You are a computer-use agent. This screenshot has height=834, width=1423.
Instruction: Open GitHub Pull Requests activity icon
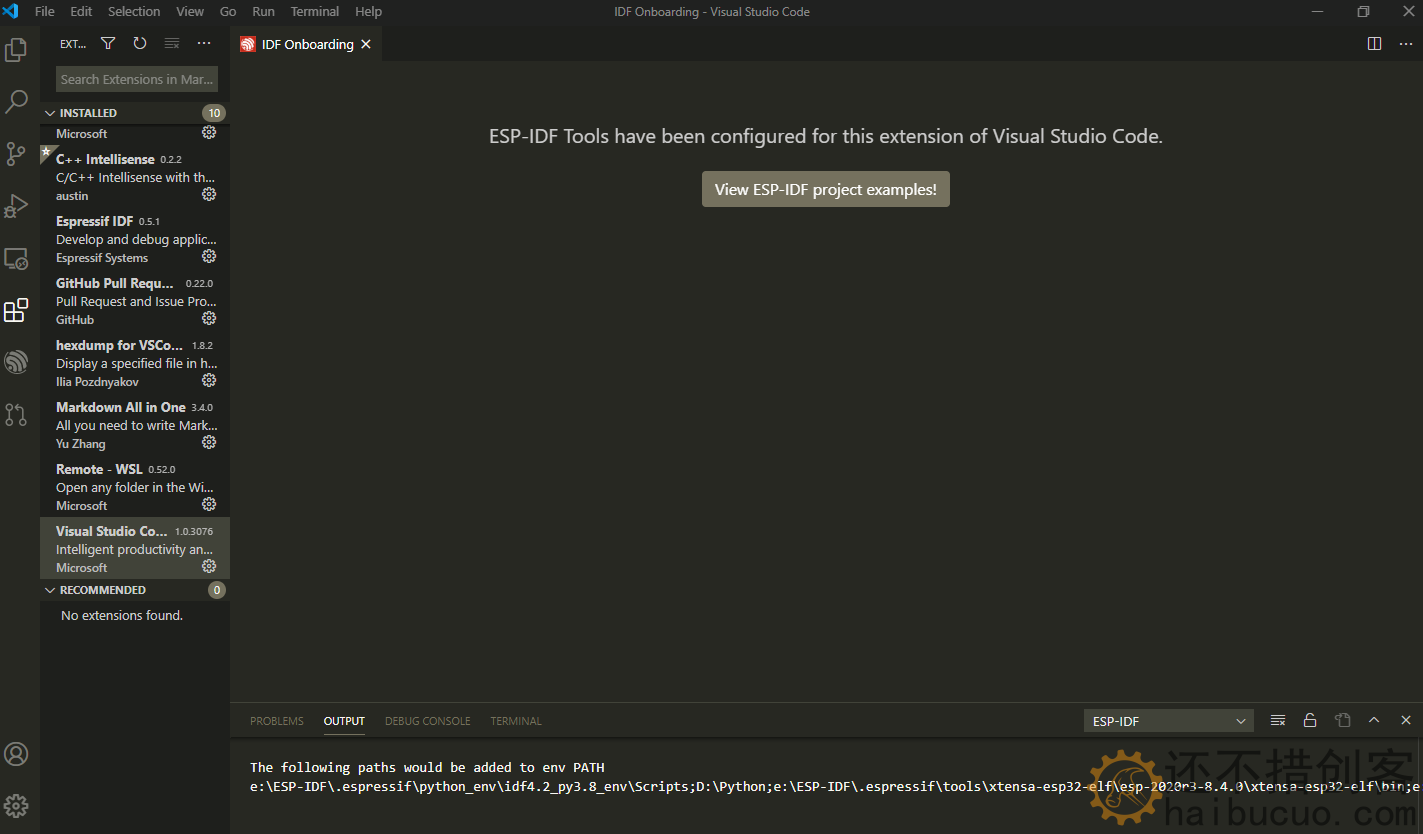16,414
